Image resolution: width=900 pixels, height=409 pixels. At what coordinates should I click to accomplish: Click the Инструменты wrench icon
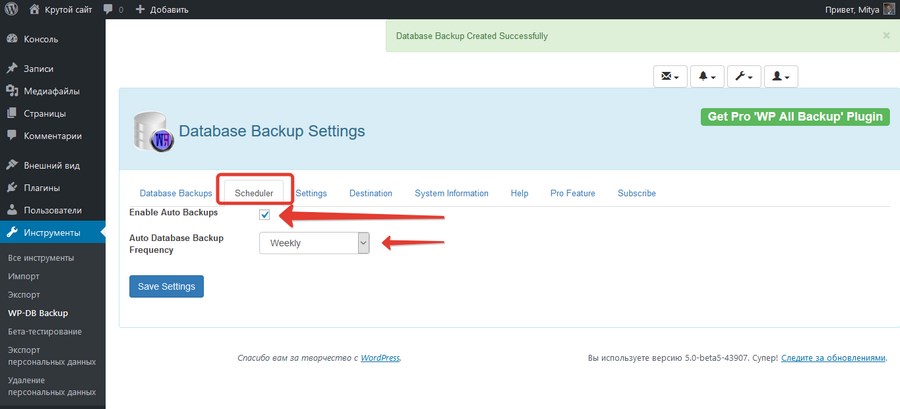pos(11,233)
